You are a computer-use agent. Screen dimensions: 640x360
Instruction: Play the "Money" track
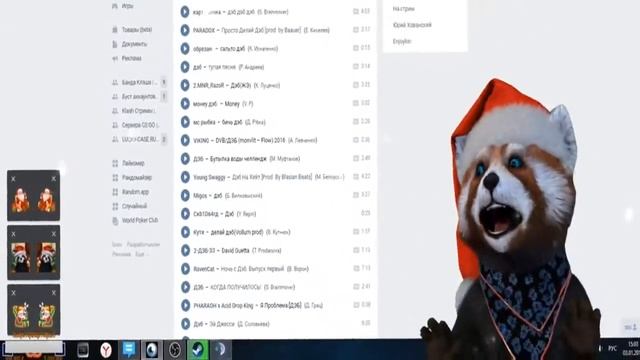pos(185,104)
